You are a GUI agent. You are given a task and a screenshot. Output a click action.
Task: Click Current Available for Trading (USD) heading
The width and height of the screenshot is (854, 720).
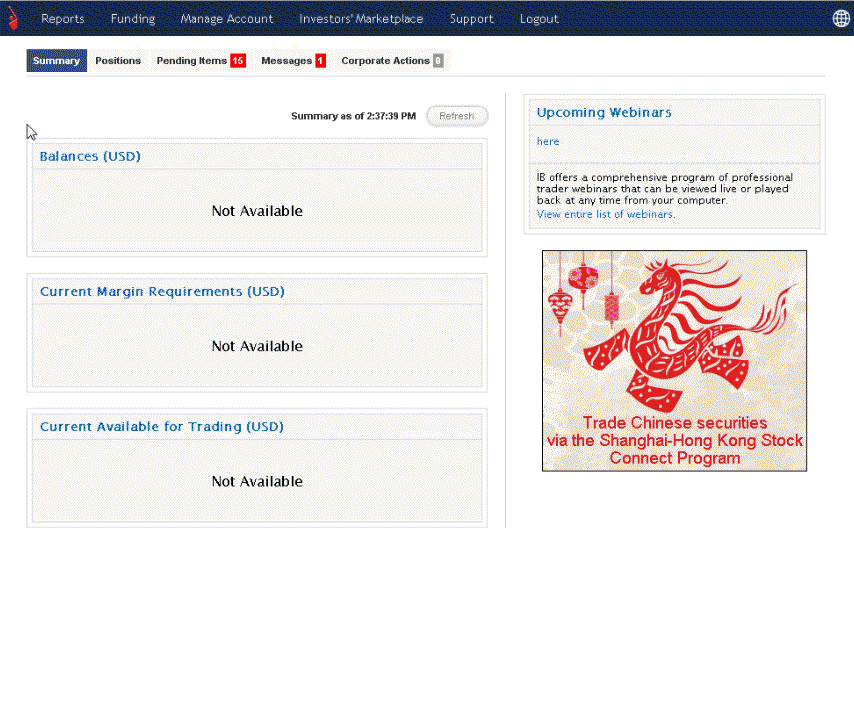162,426
